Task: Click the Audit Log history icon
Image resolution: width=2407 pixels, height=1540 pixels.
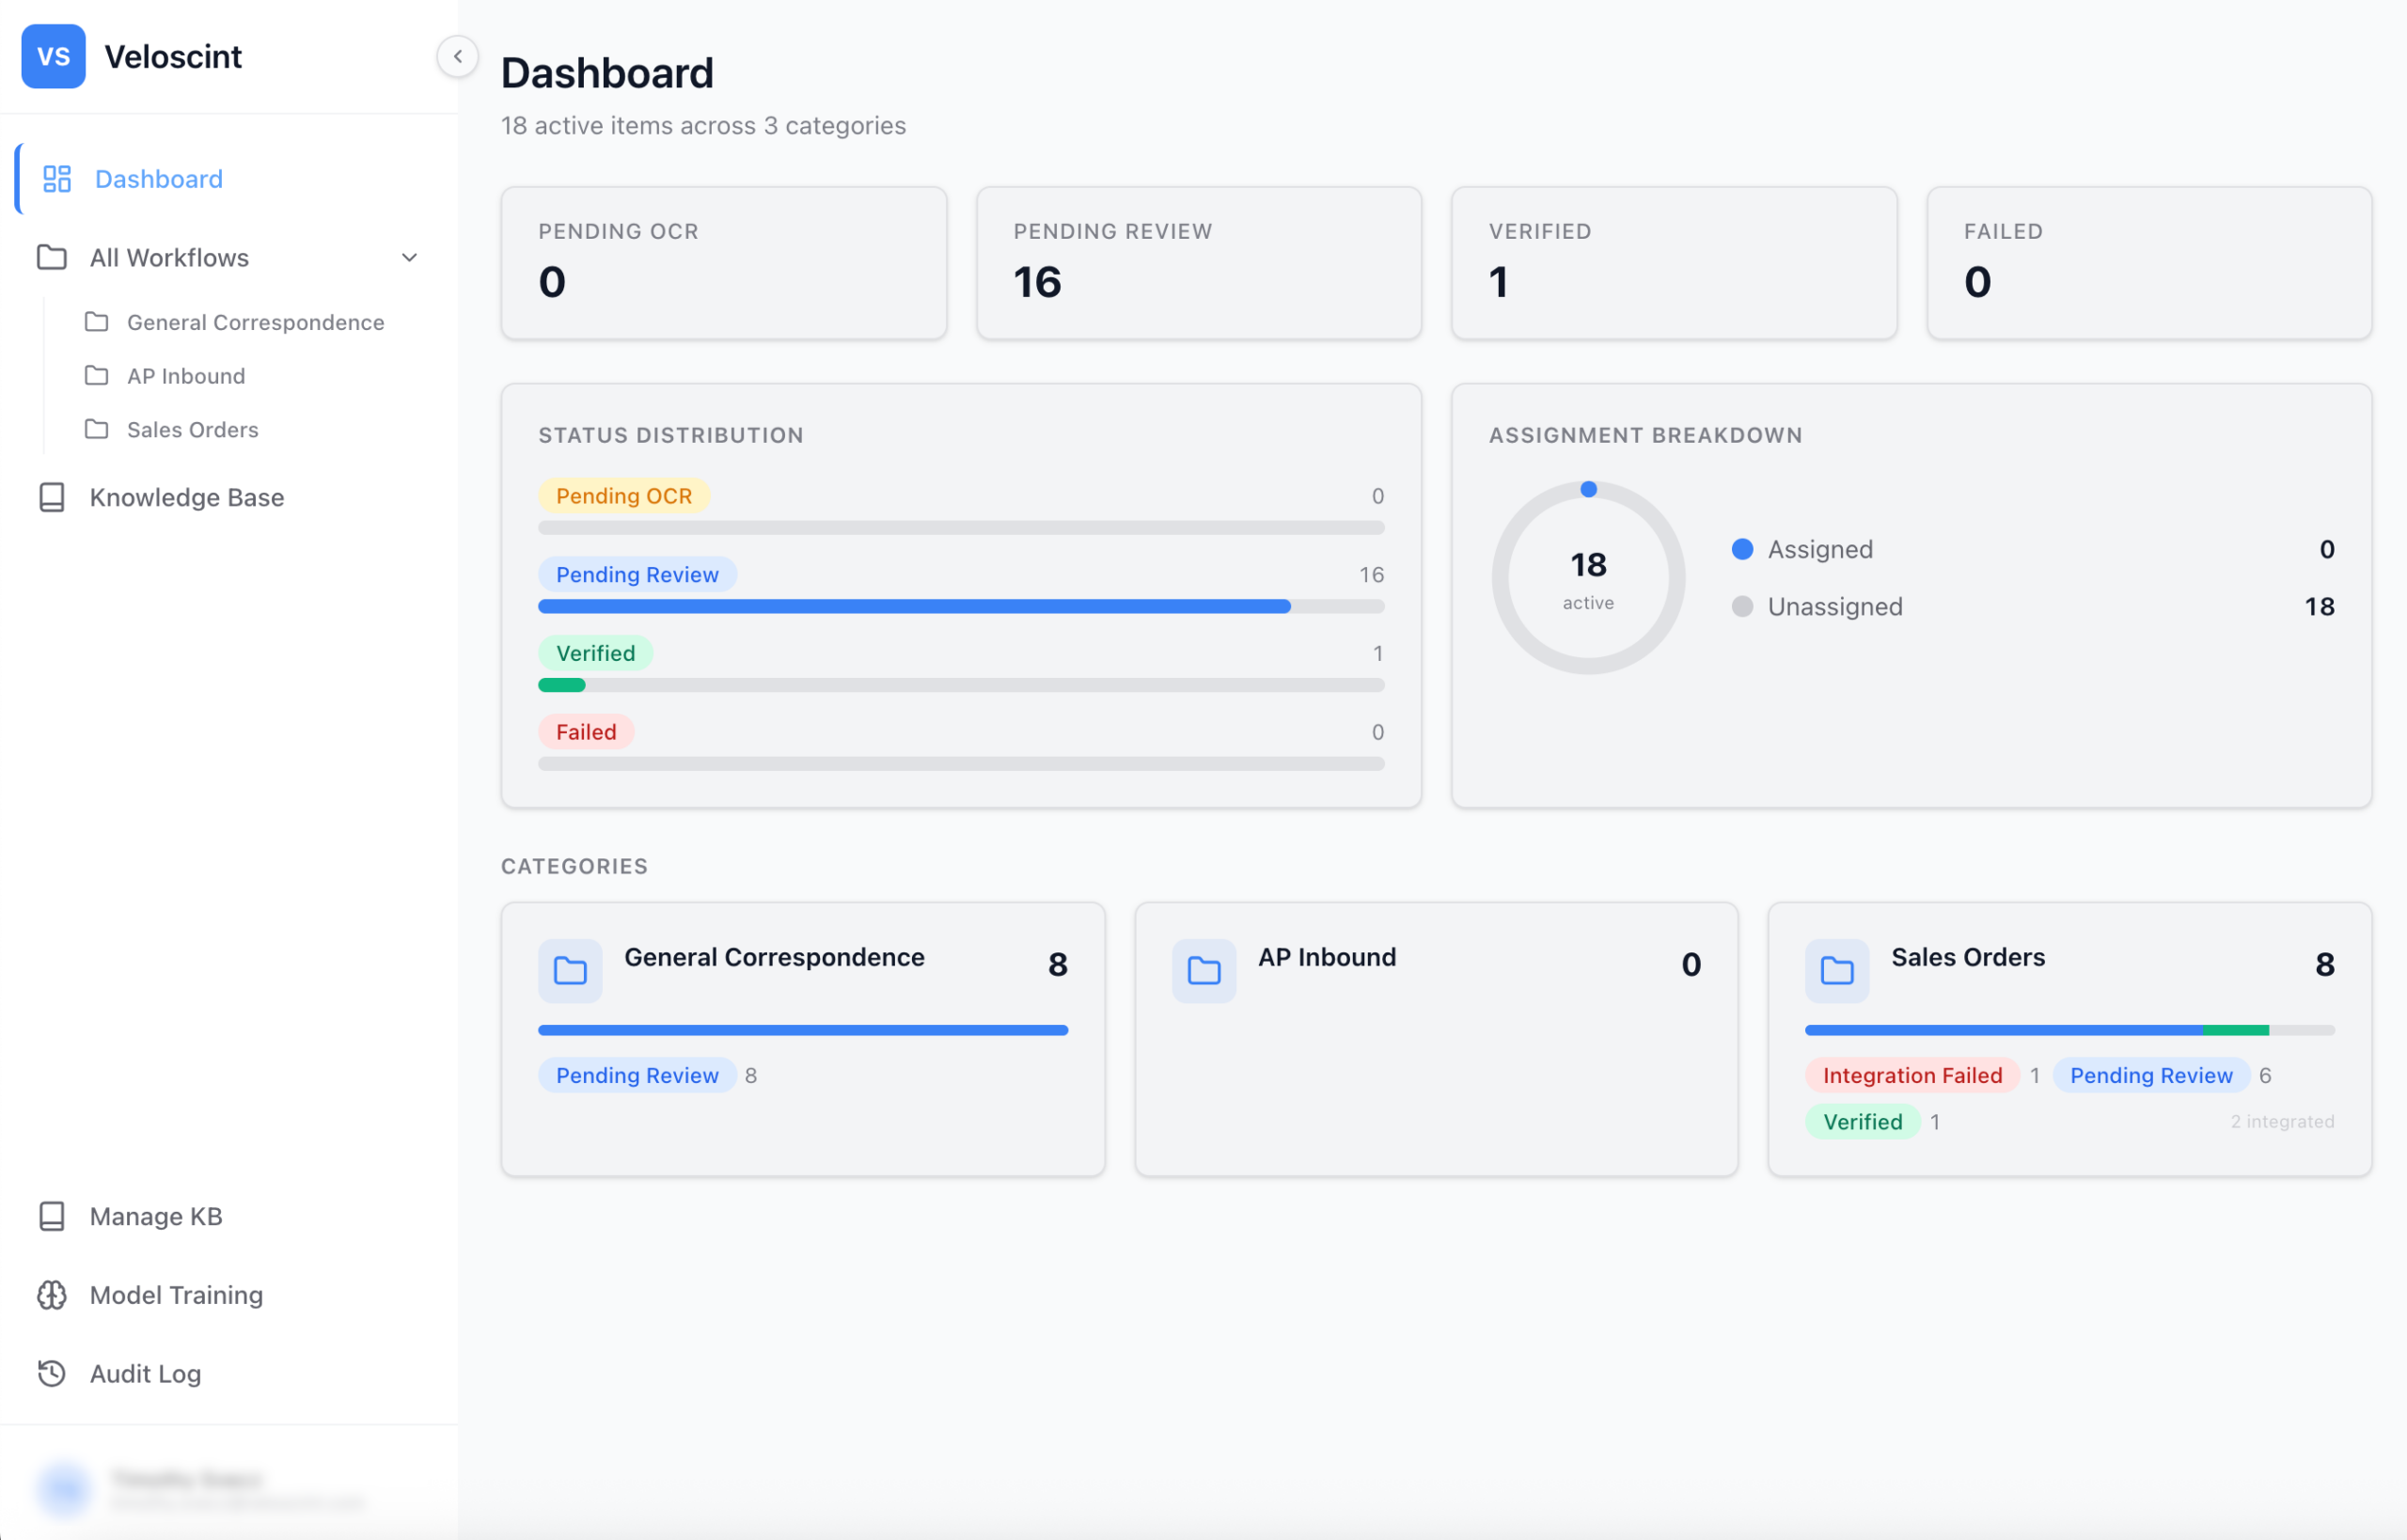Action: click(52, 1373)
